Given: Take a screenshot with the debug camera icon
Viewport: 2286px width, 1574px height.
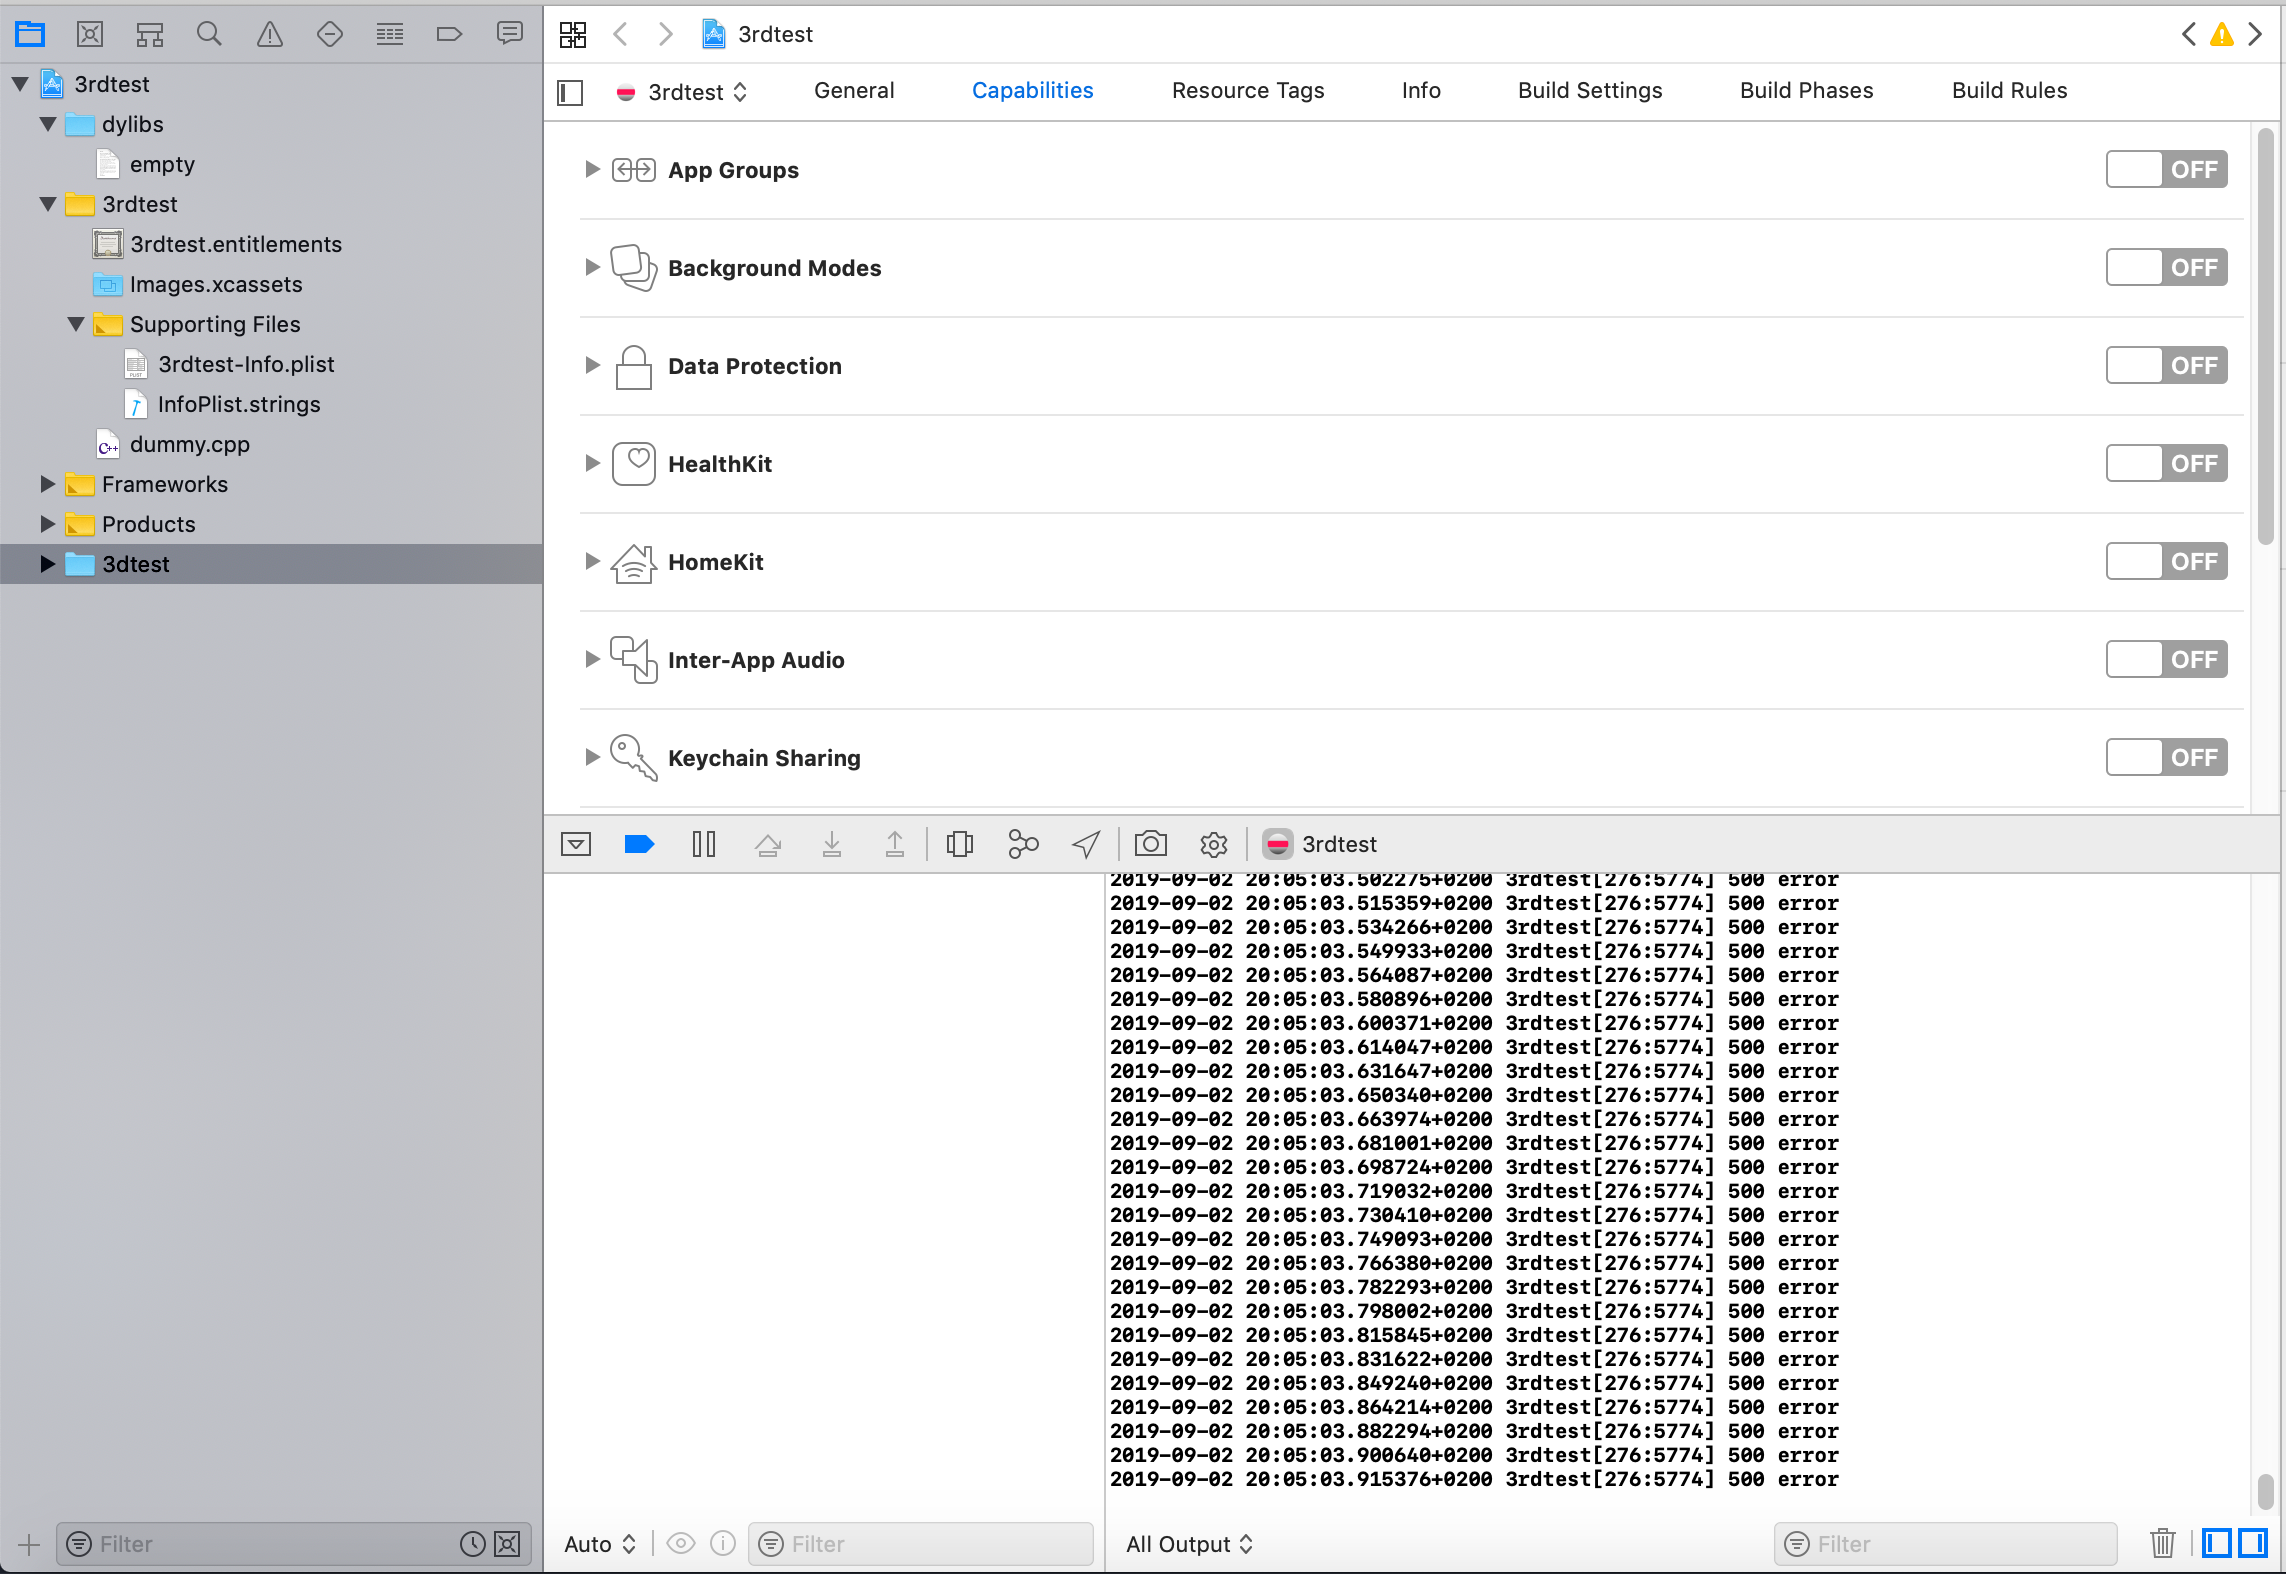Looking at the screenshot, I should click(1150, 844).
